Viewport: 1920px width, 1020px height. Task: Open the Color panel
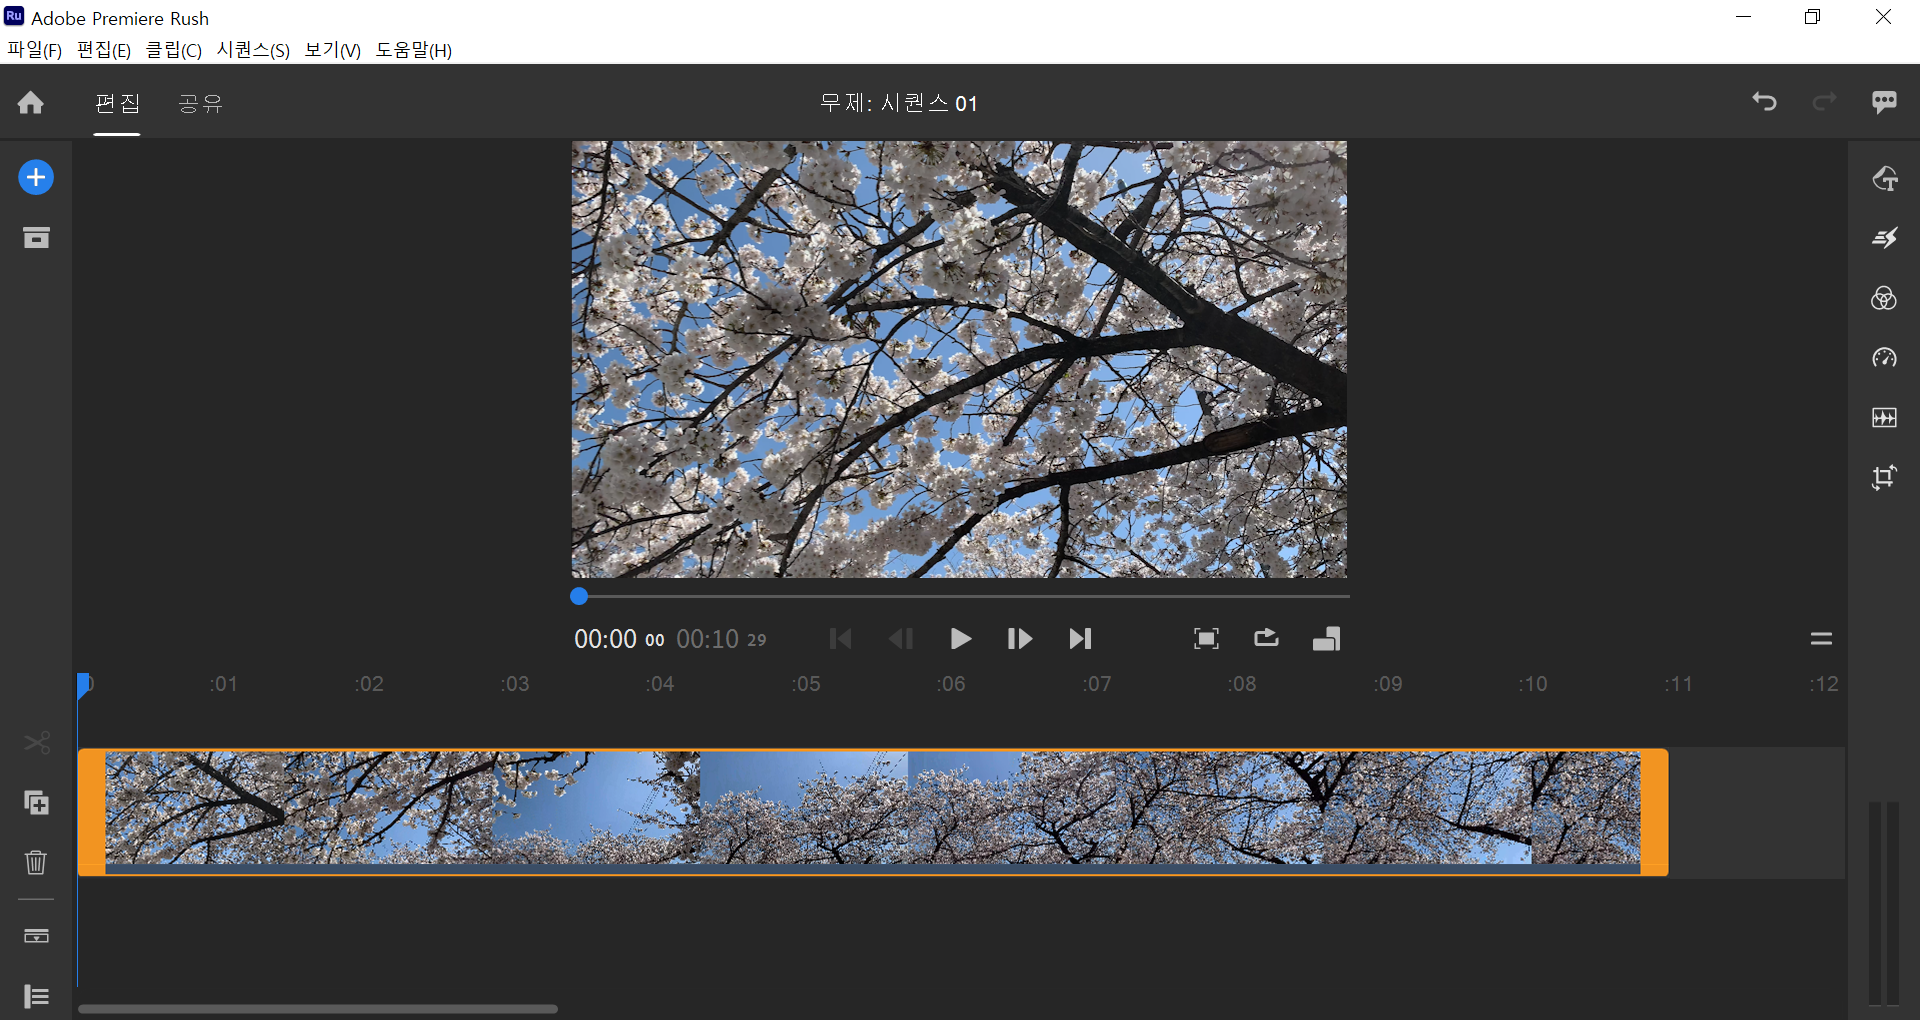(x=1884, y=298)
